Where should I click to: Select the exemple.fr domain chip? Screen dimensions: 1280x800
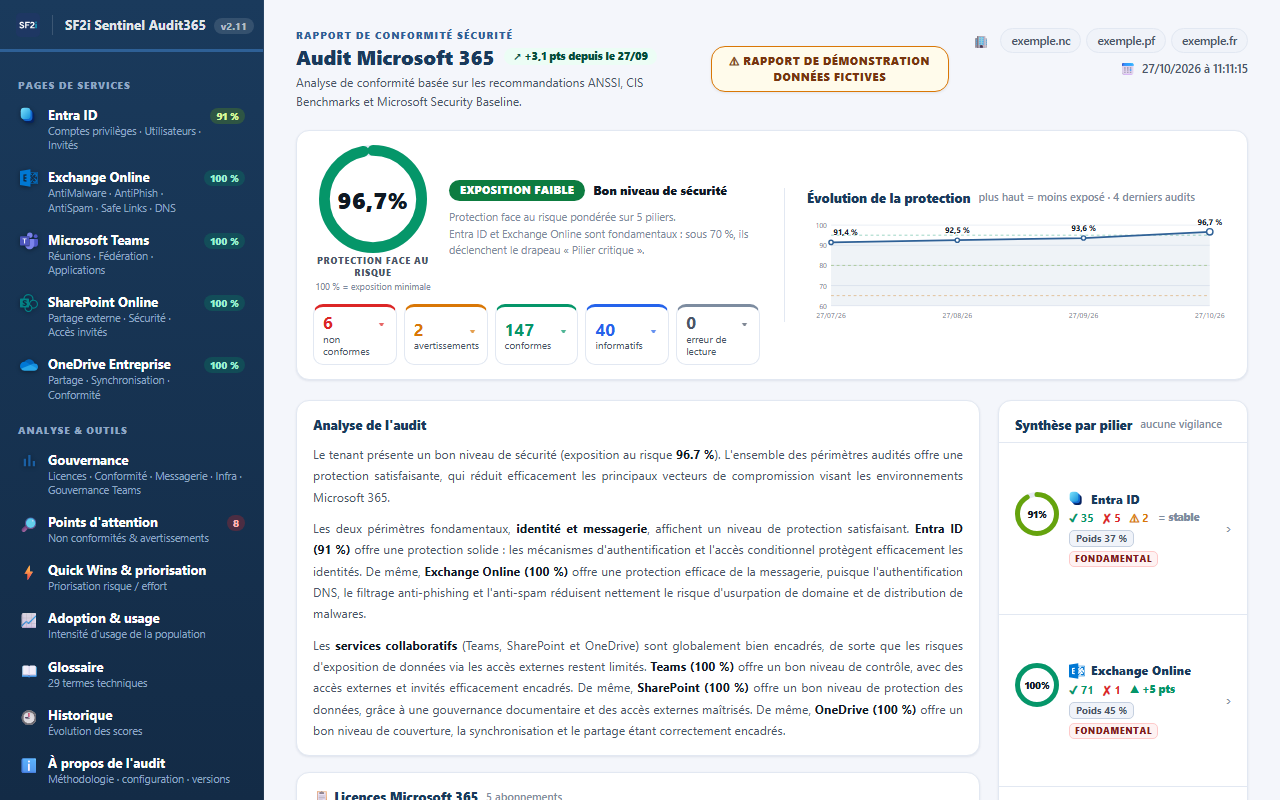[1209, 41]
